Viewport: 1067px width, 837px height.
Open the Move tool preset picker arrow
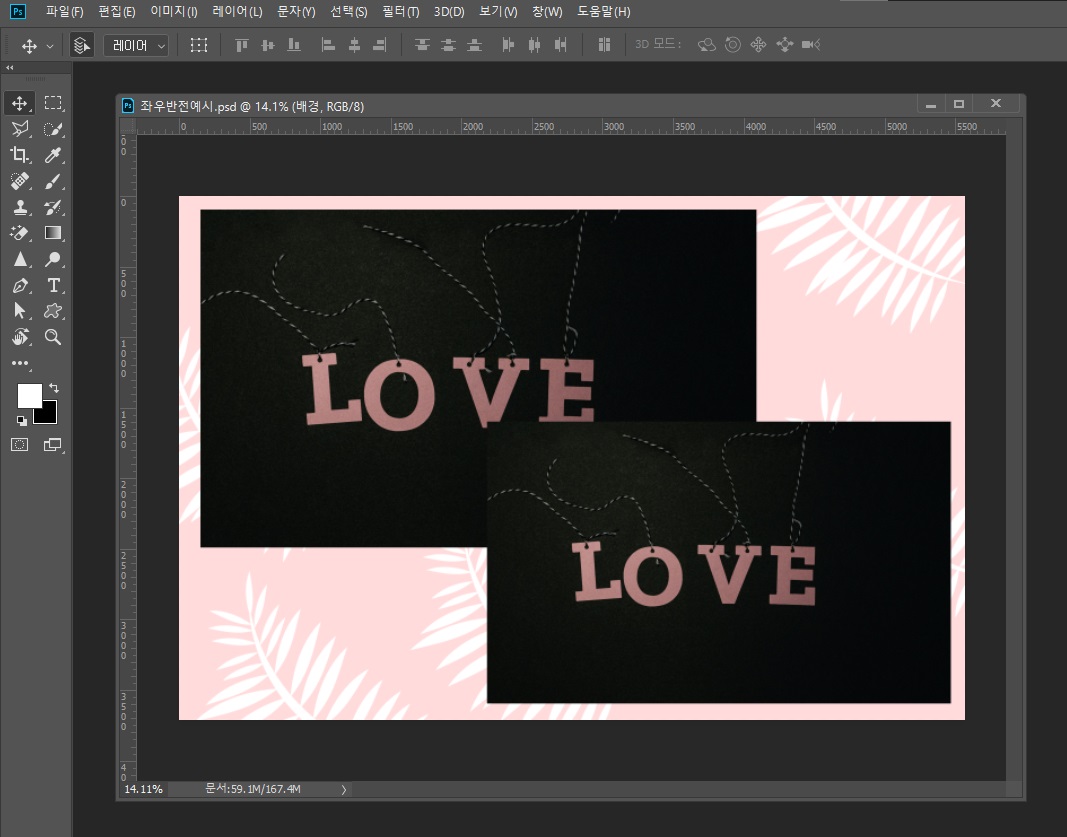click(x=50, y=46)
